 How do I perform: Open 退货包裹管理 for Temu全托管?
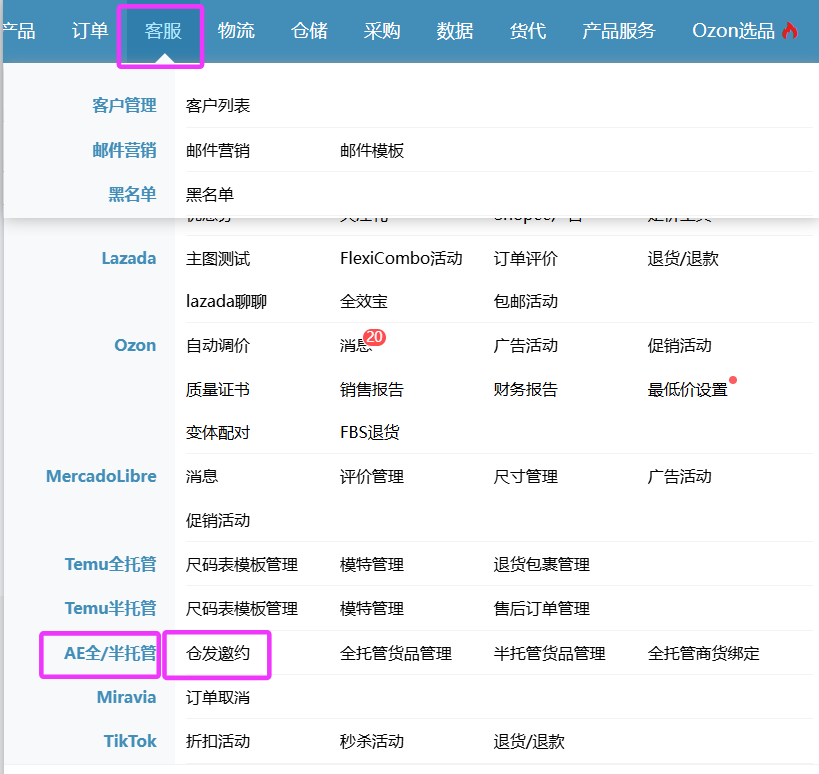pyautogui.click(x=541, y=565)
